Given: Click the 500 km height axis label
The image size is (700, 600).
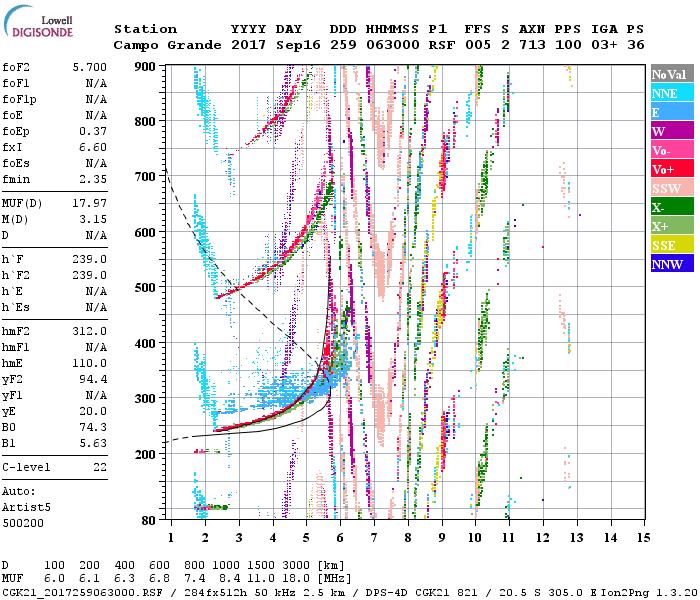Looking at the screenshot, I should (x=145, y=288).
